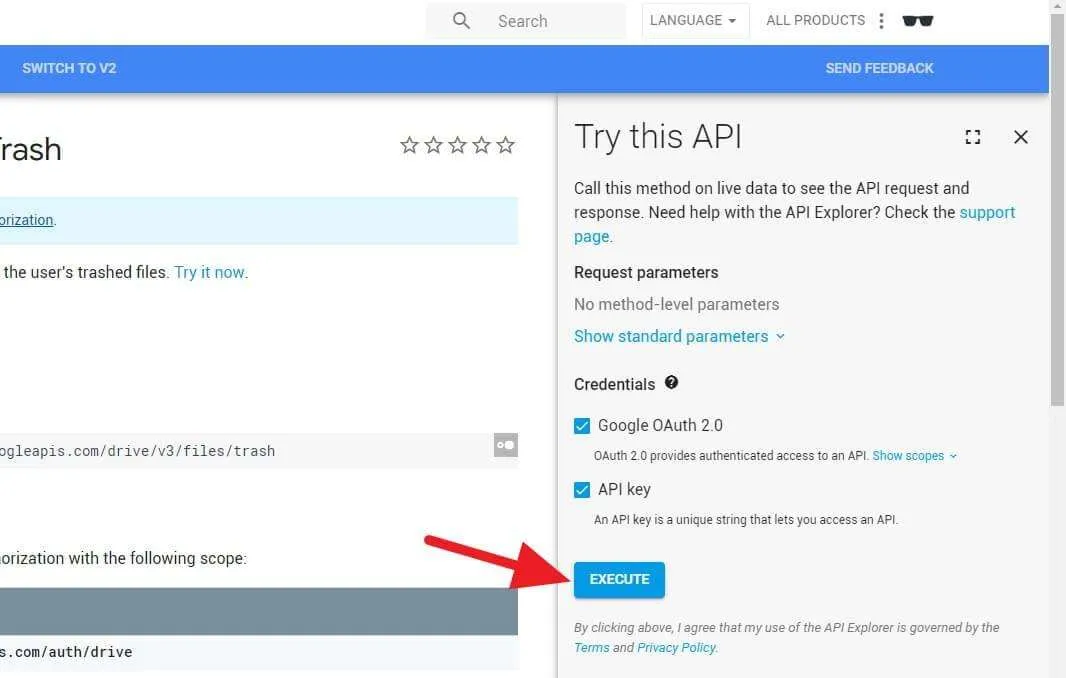Close the Try this API panel

tap(1020, 137)
